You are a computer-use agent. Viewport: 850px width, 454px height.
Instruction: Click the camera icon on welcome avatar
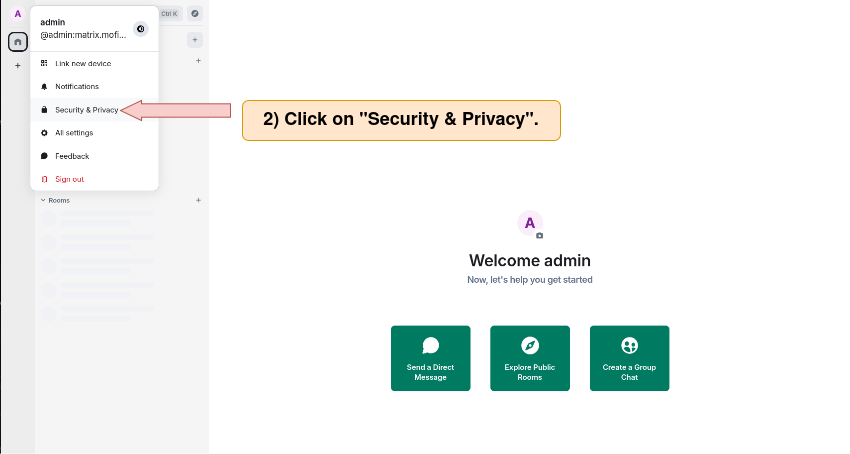point(539,235)
